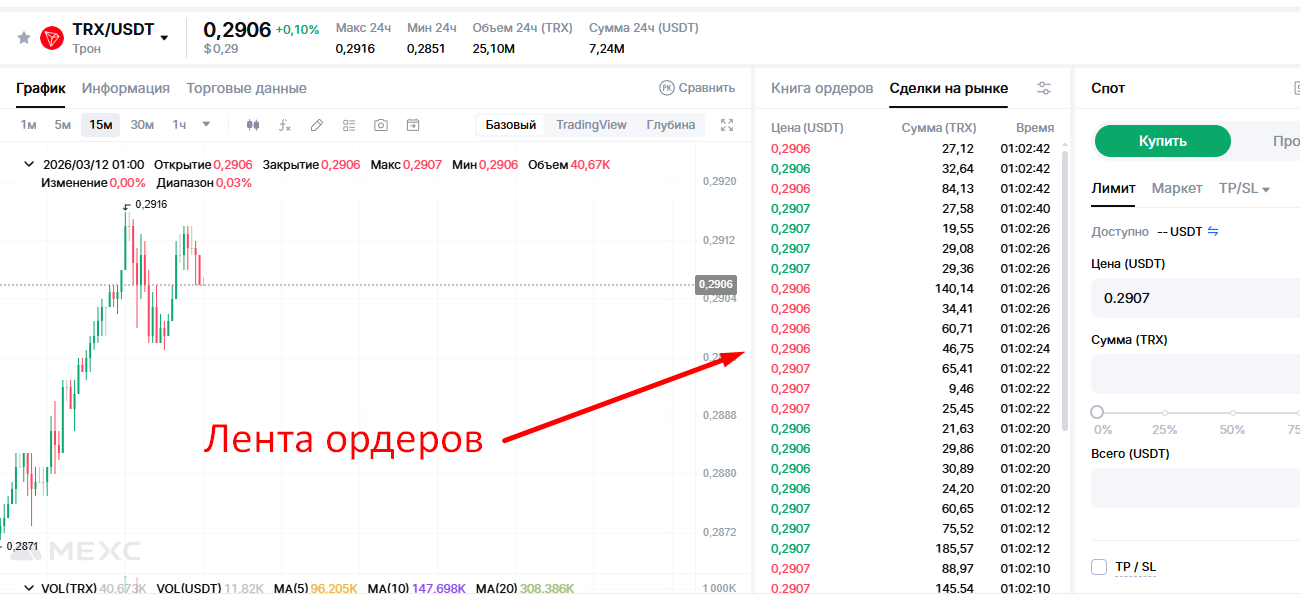This screenshot has height=600, width=1300.
Task: Switch chart view to Глубина
Action: [670, 125]
